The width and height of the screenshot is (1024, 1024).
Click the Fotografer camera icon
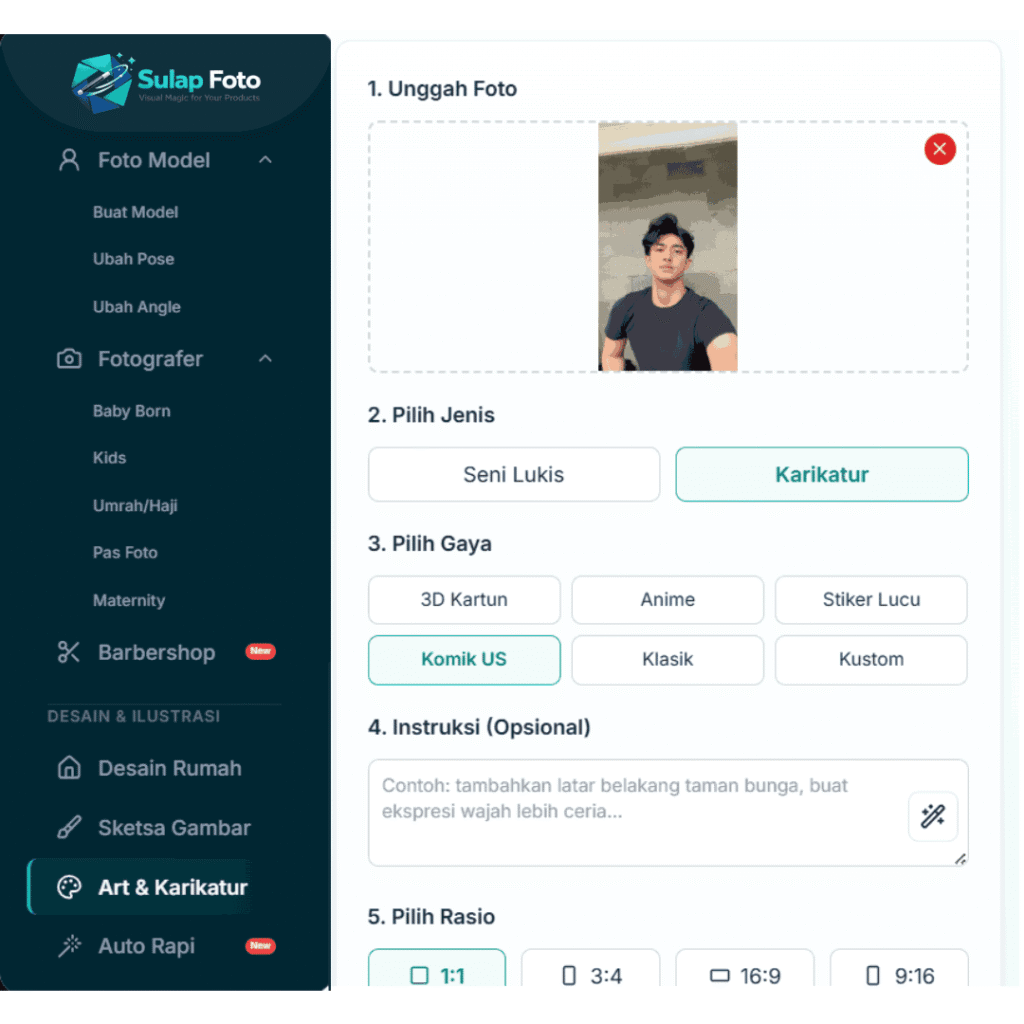[69, 359]
